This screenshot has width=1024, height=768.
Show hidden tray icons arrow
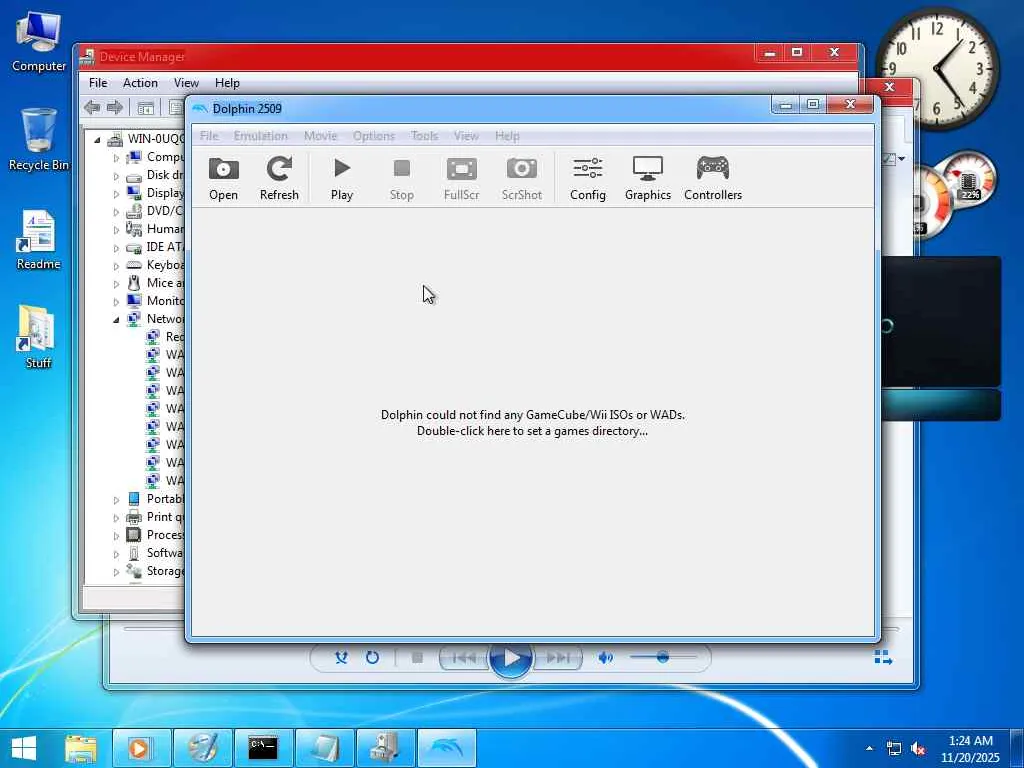869,748
